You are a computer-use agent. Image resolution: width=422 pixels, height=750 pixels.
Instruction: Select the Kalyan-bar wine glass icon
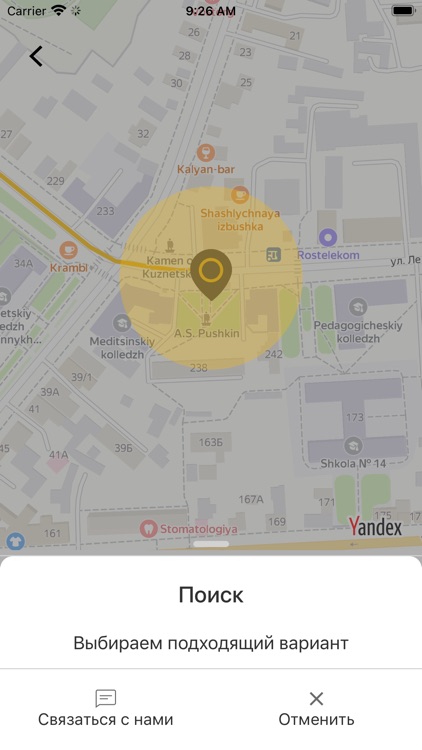point(206,154)
